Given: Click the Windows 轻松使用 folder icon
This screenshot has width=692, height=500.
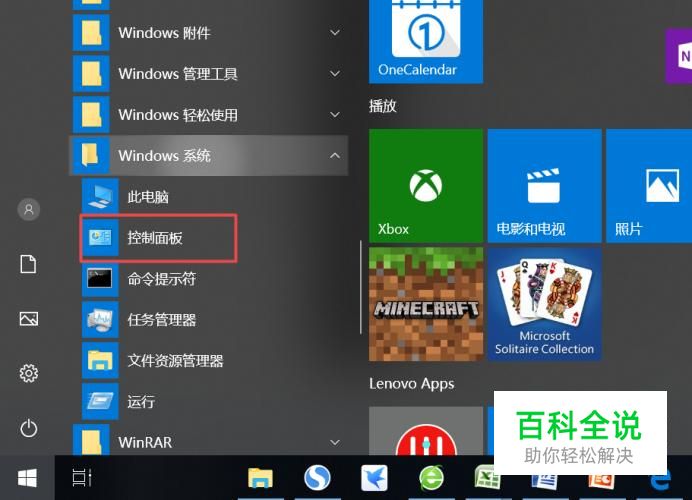Looking at the screenshot, I should point(91,115).
